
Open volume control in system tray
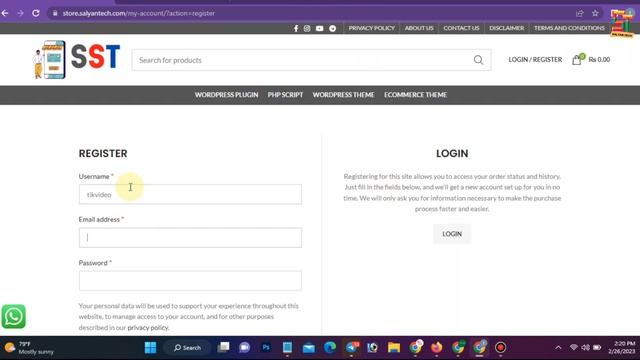click(585, 347)
